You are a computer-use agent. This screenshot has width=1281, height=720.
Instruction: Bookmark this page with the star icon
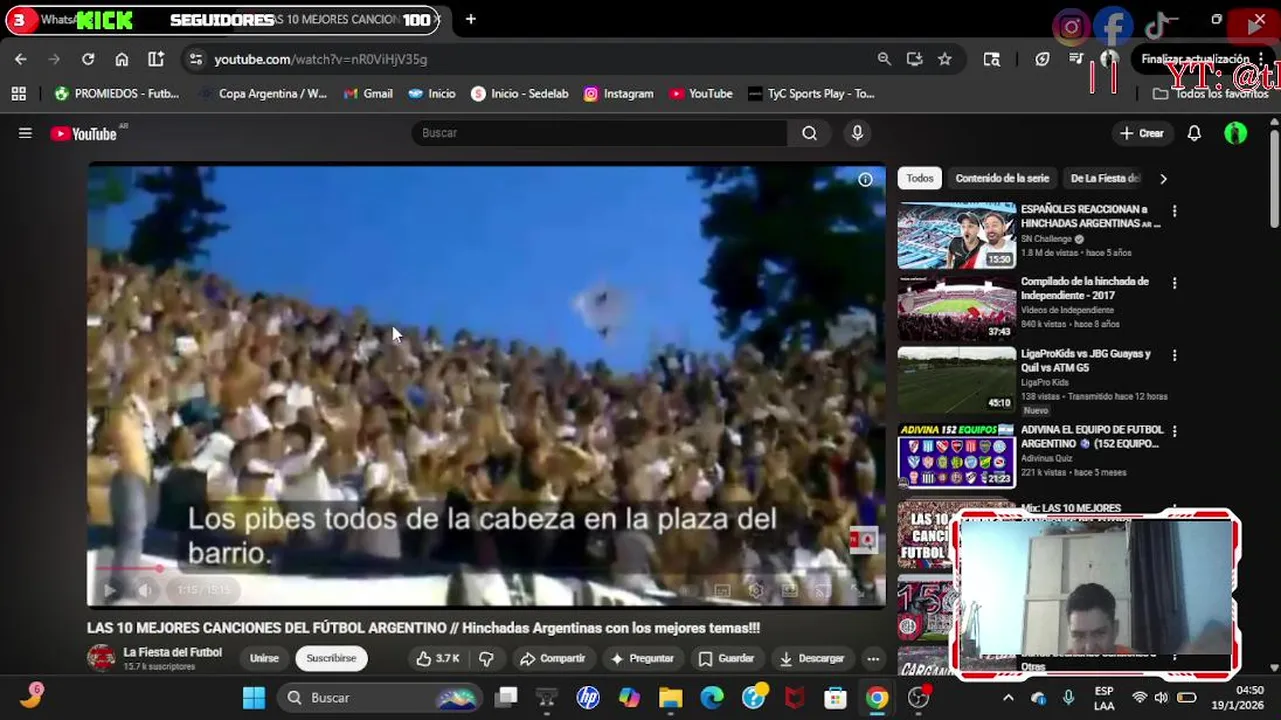(x=945, y=59)
